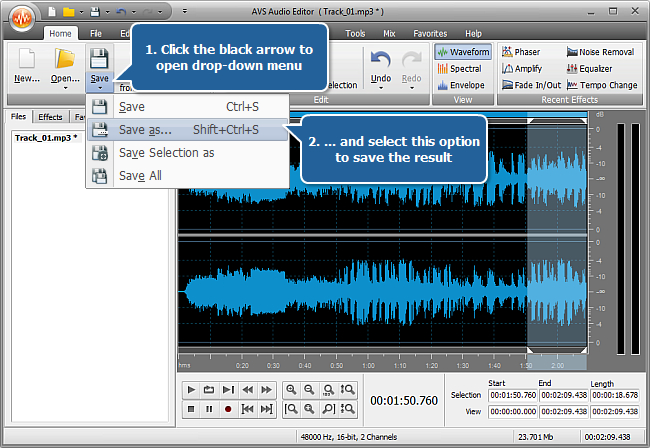This screenshot has width=650, height=448.
Task: Open the Undo history drop-down arrow
Action: [381, 88]
